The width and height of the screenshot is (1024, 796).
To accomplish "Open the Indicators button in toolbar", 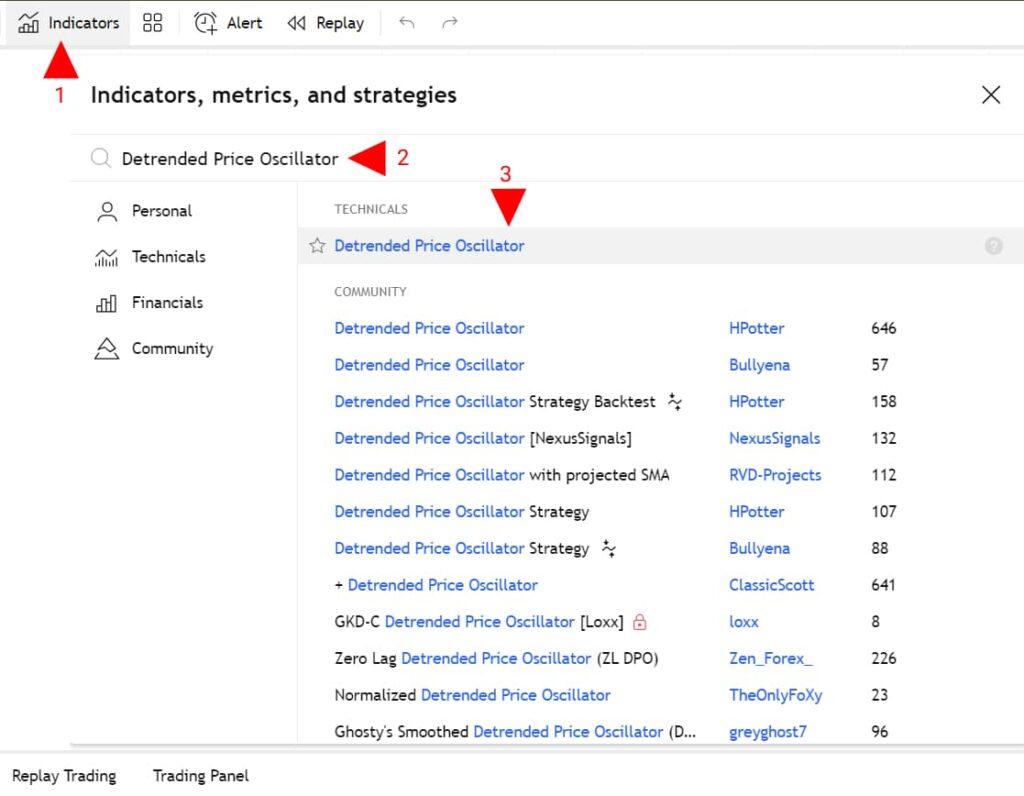I will [x=69, y=22].
